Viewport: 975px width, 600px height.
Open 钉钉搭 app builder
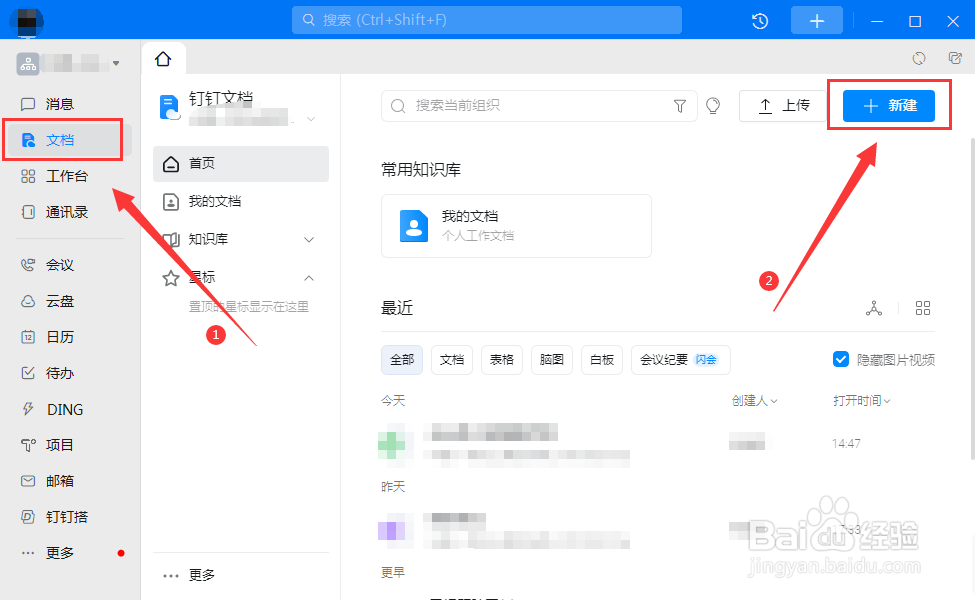click(x=55, y=517)
